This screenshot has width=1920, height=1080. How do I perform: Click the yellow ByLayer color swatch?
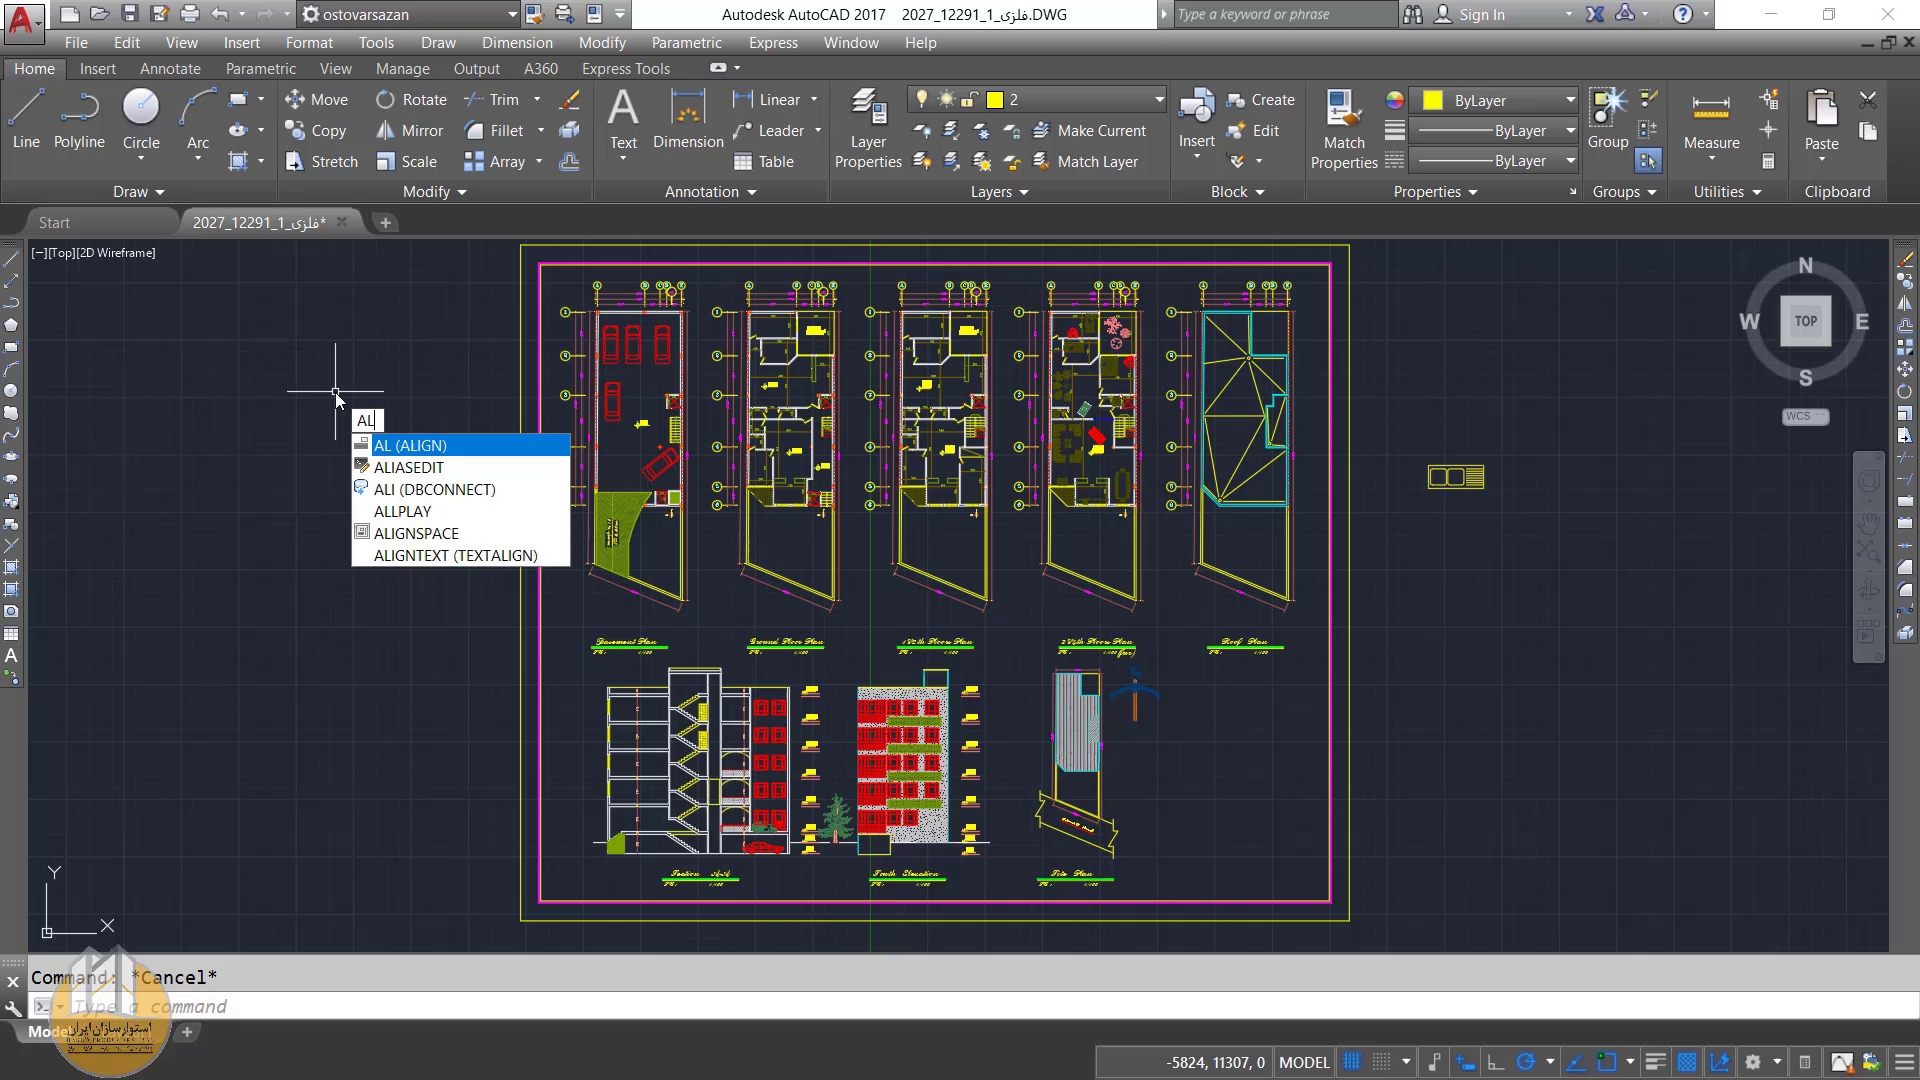pyautogui.click(x=1432, y=100)
